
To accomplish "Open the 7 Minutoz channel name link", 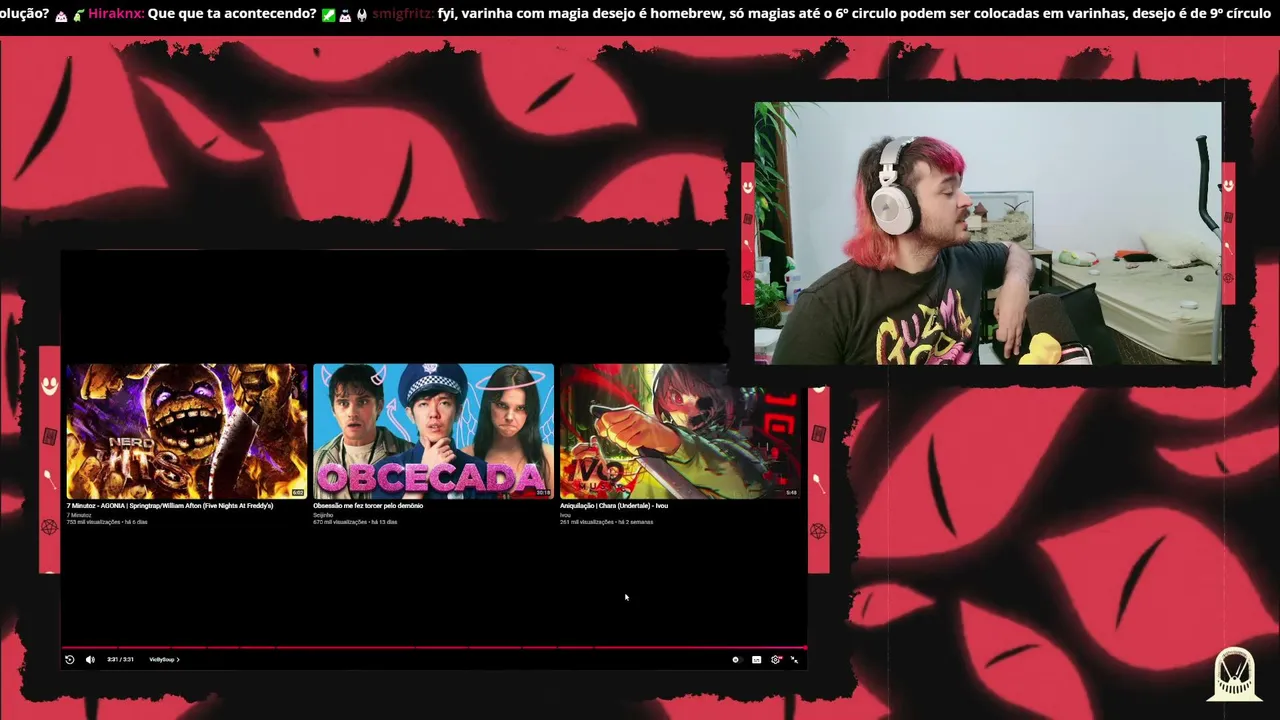I will coord(79,515).
